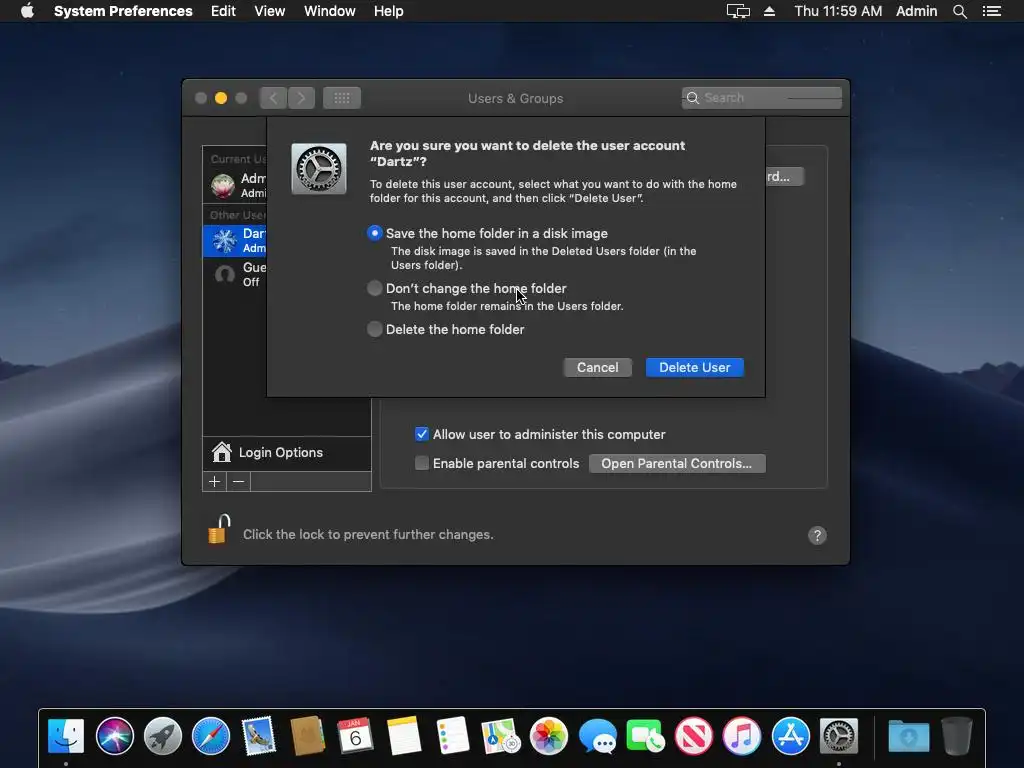
Task: Select the Guest User row
Action: (235, 274)
